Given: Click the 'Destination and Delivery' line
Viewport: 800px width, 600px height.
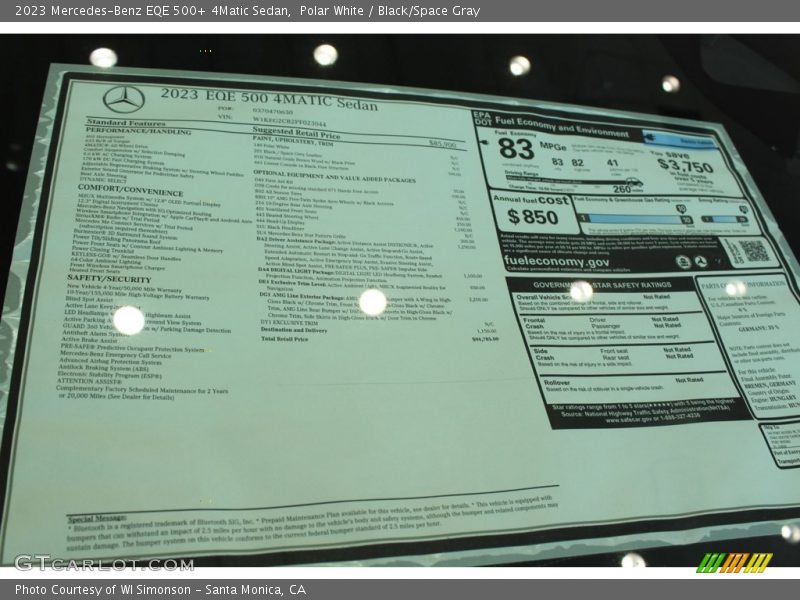Looking at the screenshot, I should (293, 330).
